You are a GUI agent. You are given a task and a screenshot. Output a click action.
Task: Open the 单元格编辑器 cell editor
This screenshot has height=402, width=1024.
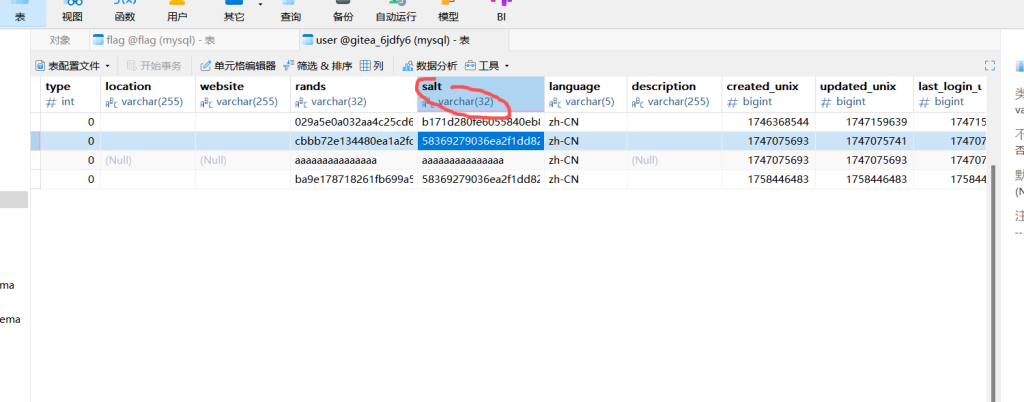(238, 65)
